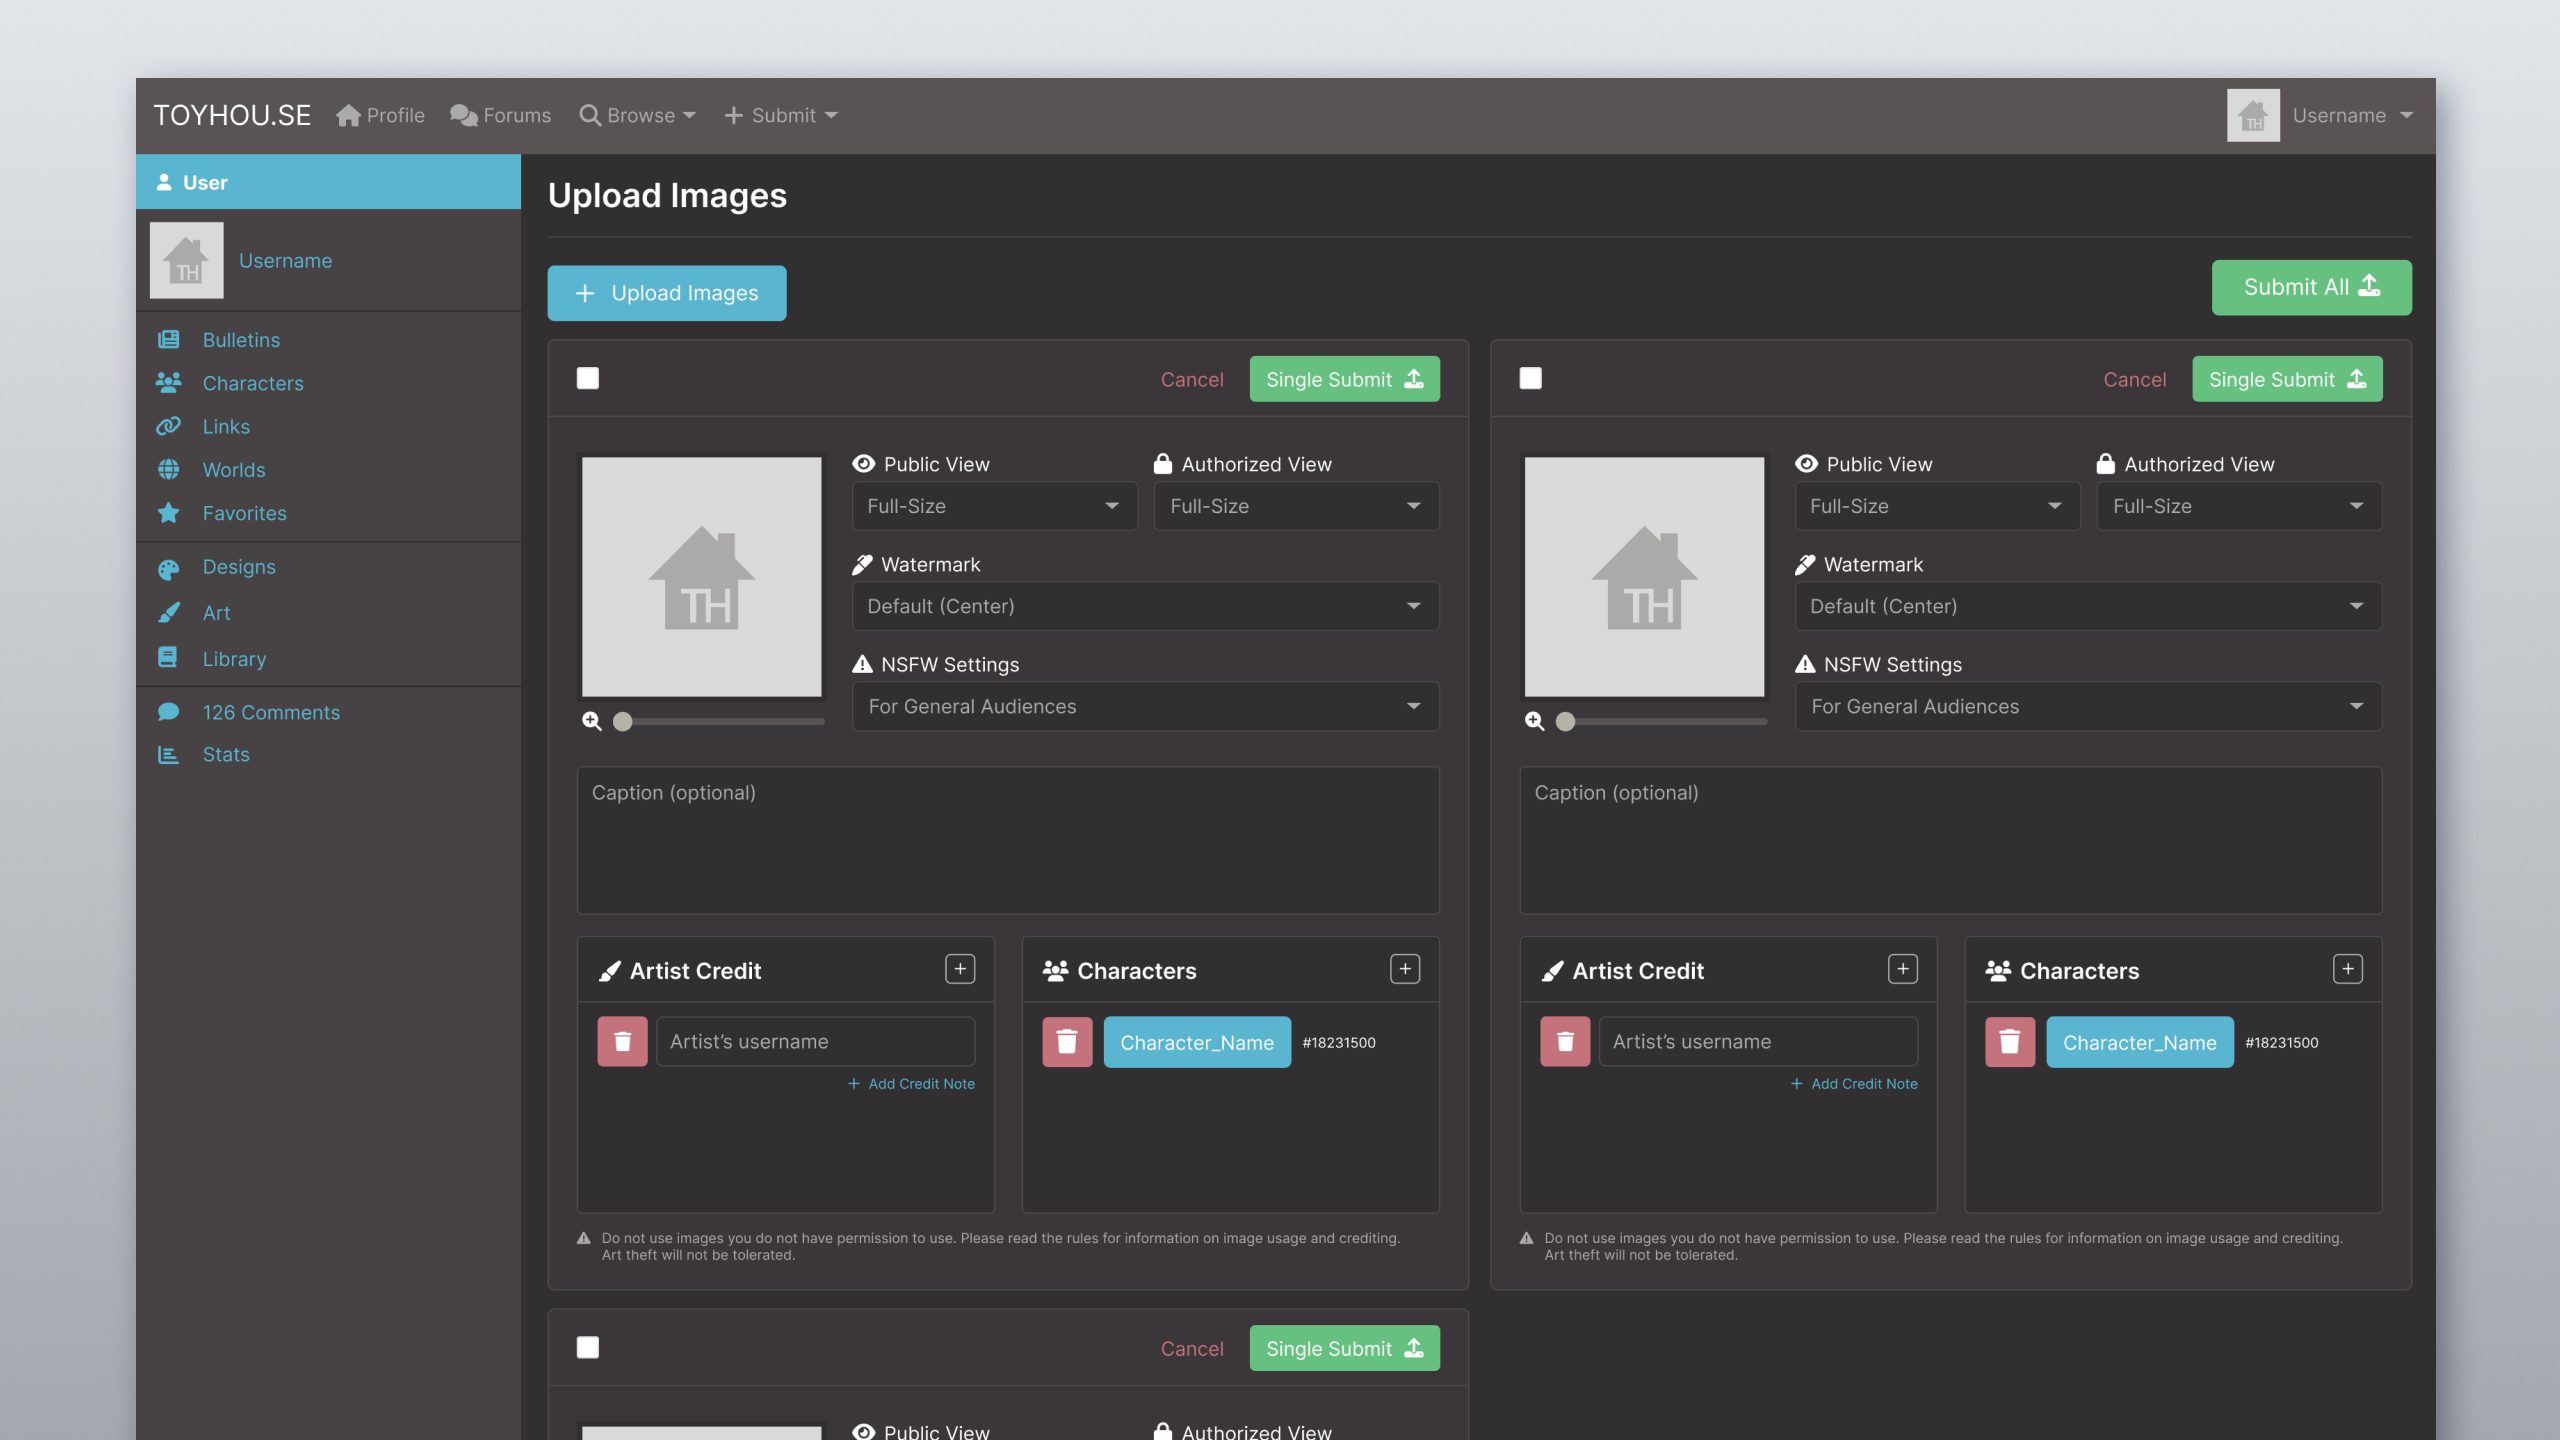This screenshot has height=1440, width=2560.
Task: Expand the Username account menu
Action: (x=2353, y=116)
